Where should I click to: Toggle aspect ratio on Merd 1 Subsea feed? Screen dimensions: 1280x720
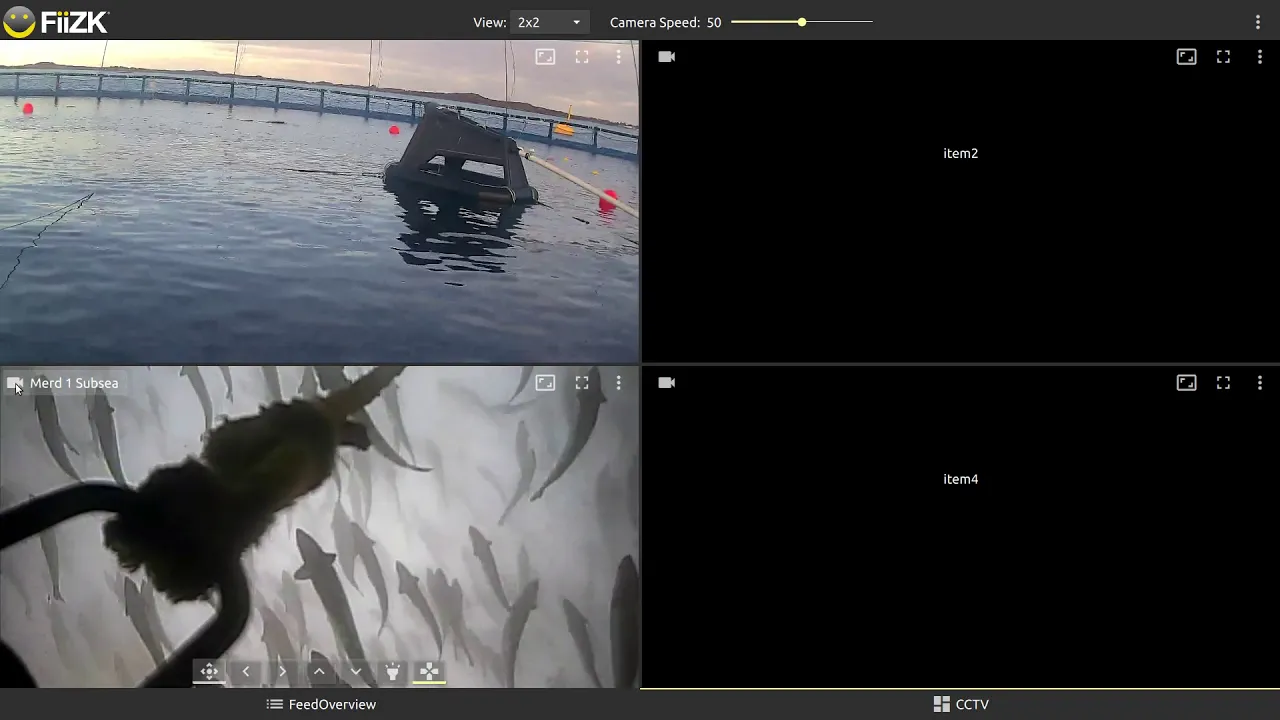pyautogui.click(x=545, y=383)
